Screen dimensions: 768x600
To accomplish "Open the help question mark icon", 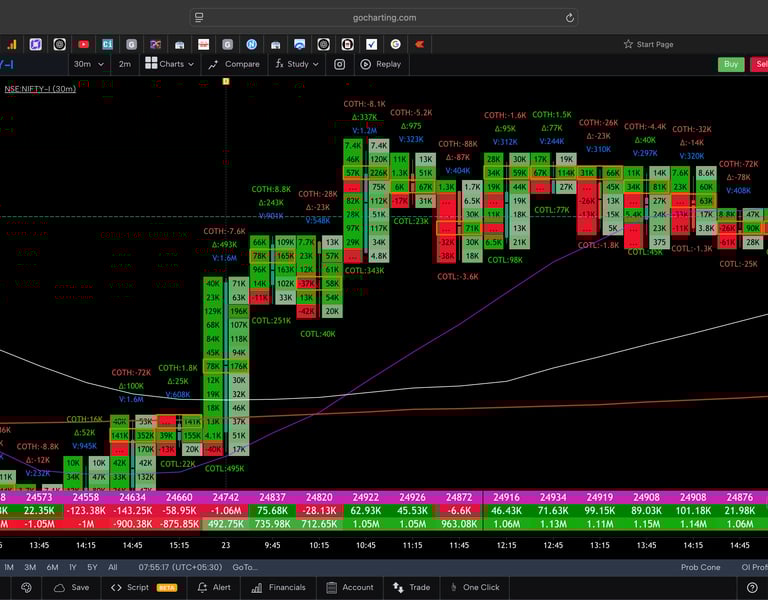I will click(752, 587).
